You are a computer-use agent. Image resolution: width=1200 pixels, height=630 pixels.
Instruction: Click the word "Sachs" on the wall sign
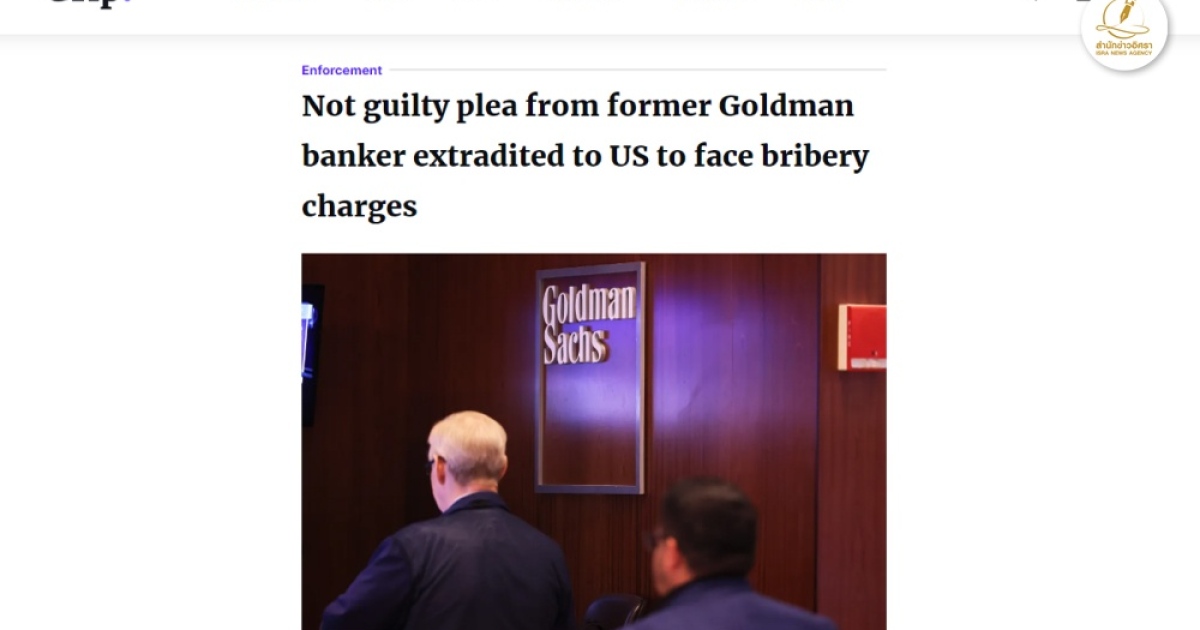575,347
